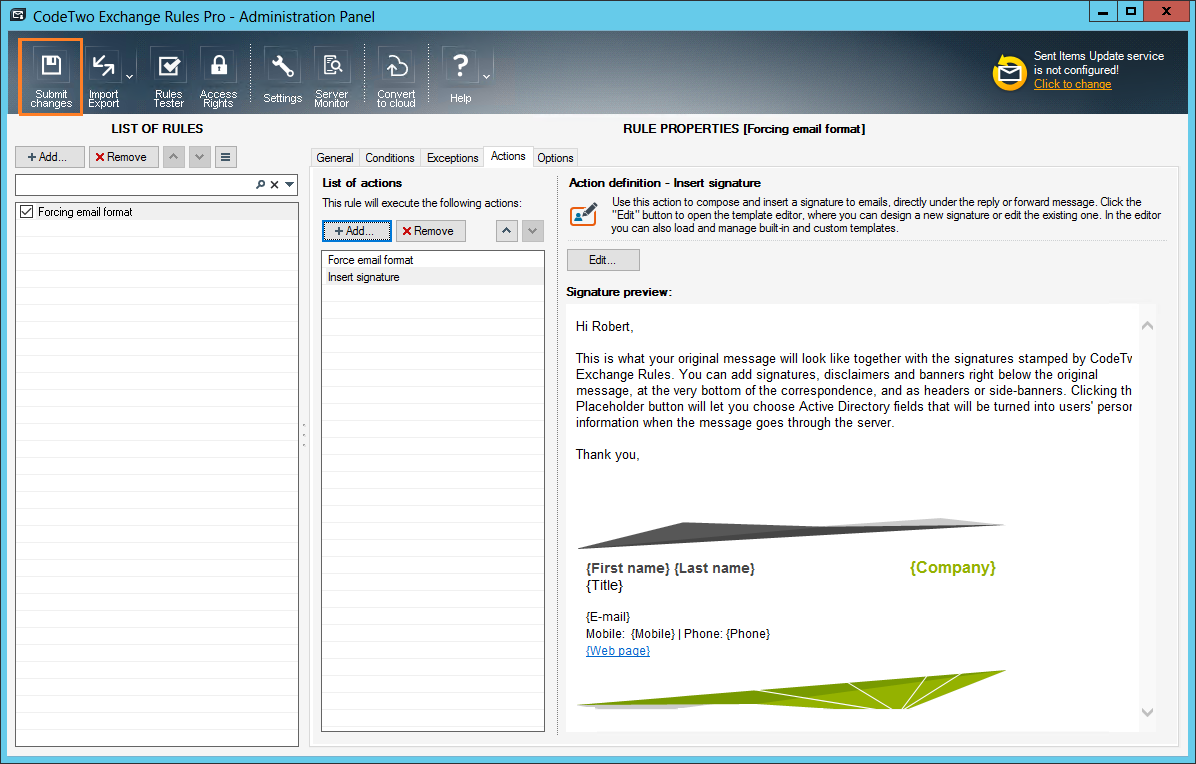1196x764 pixels.
Task: Remove the selected action
Action: pos(431,231)
